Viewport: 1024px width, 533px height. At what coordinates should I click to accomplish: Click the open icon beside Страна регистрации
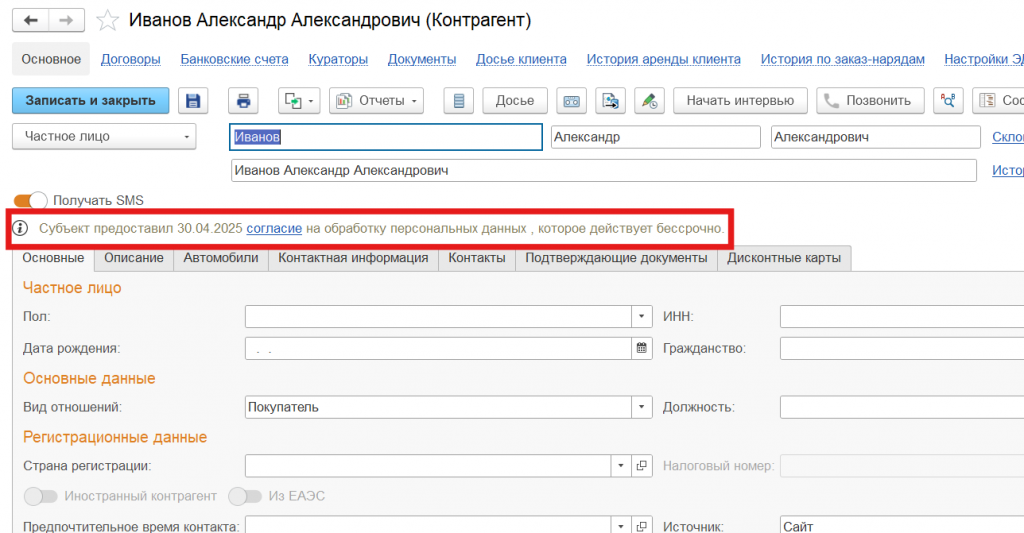point(642,466)
